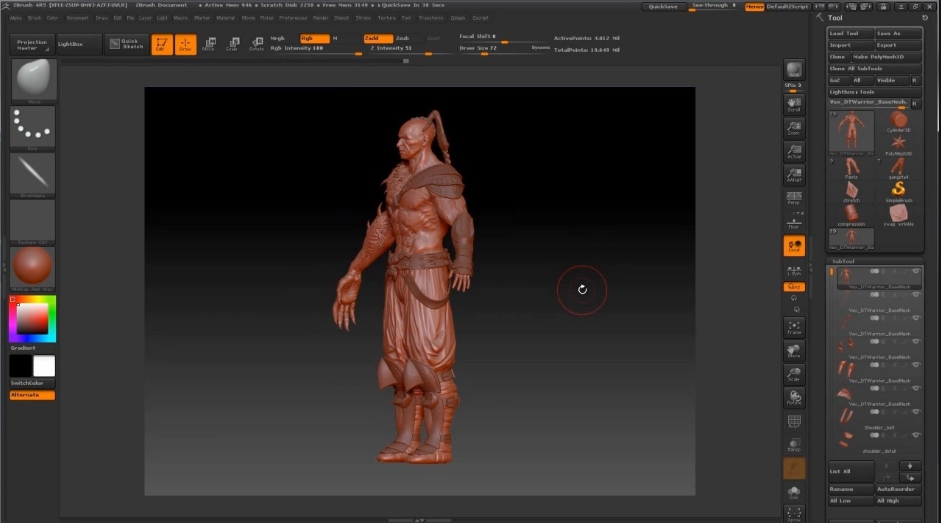Click the AAHalf icon
Viewport: 941px width, 523px height.
794,175
